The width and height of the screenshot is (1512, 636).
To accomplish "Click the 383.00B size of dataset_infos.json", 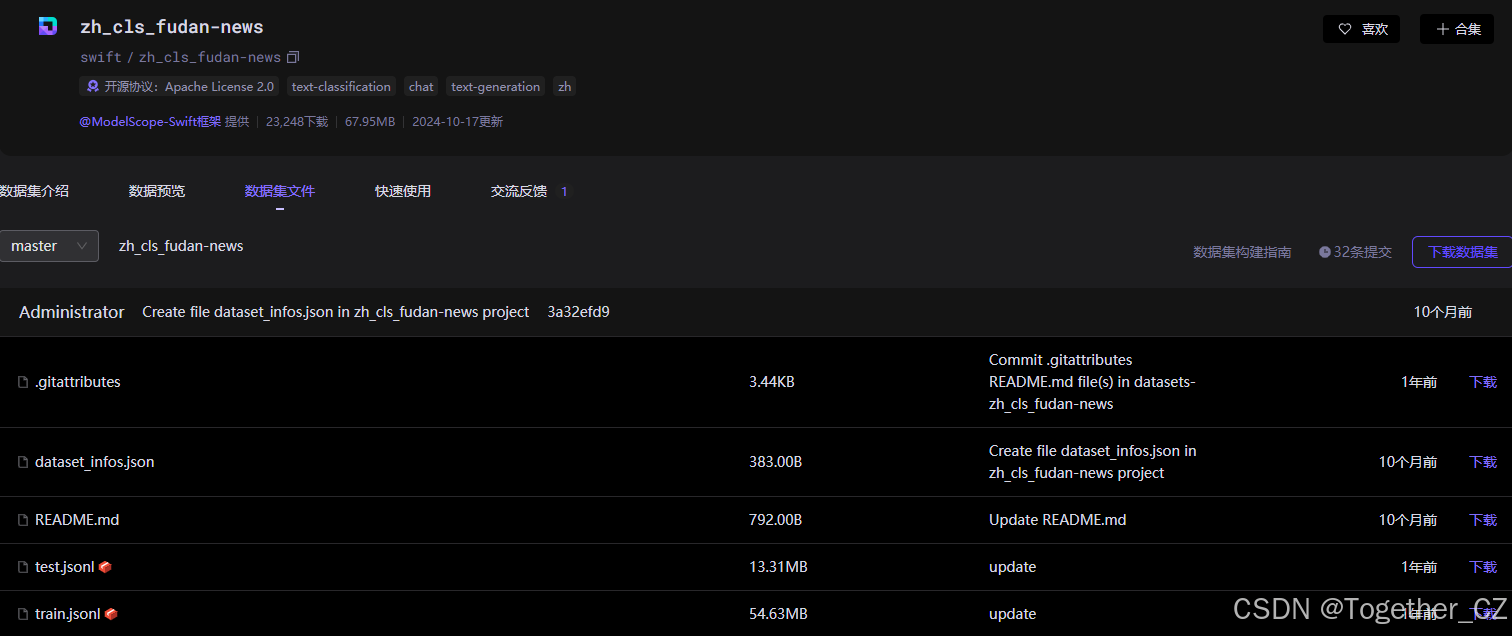I will coord(776,462).
